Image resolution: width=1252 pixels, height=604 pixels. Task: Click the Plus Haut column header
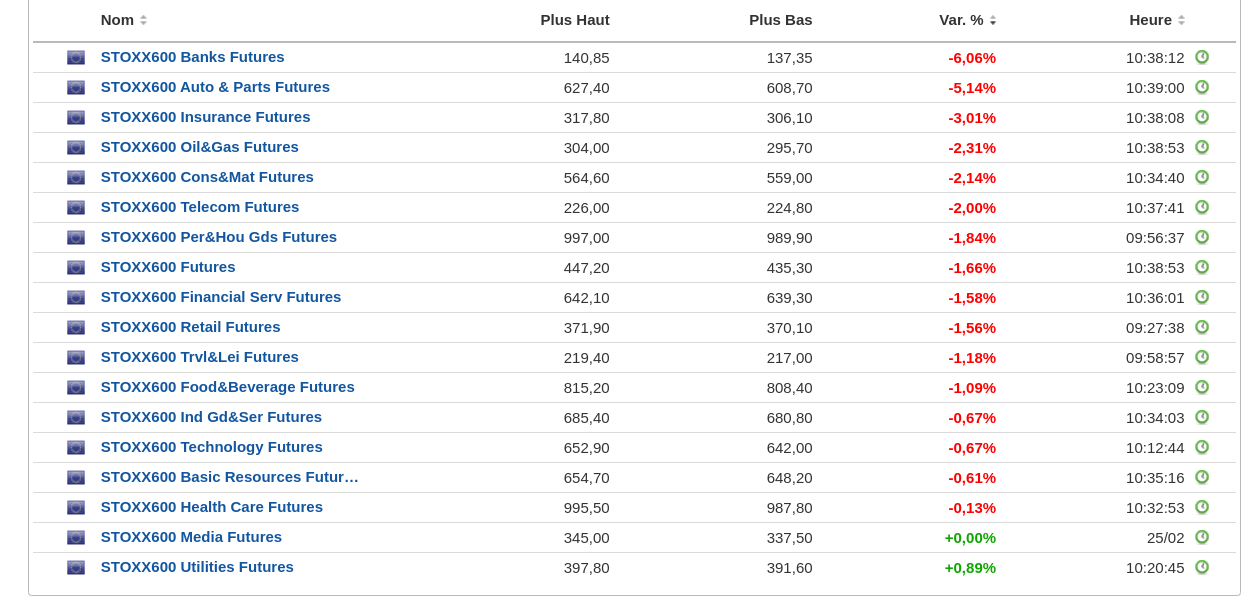[x=574, y=20]
